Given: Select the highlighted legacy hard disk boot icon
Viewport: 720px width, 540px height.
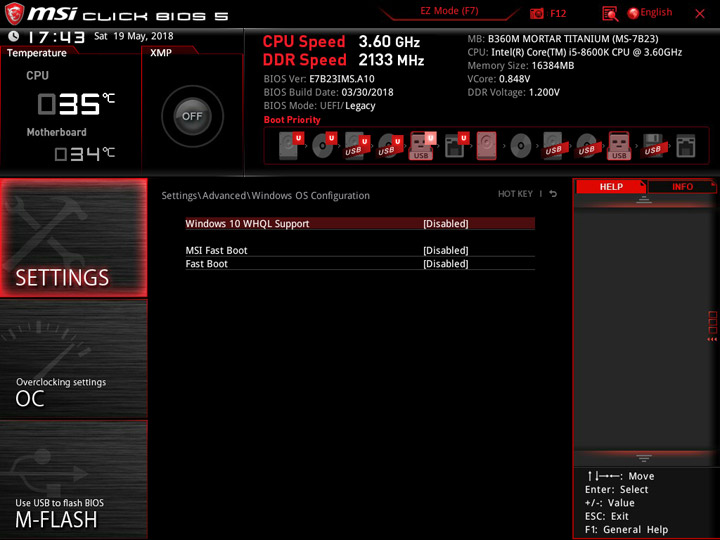Looking at the screenshot, I should pos(487,146).
